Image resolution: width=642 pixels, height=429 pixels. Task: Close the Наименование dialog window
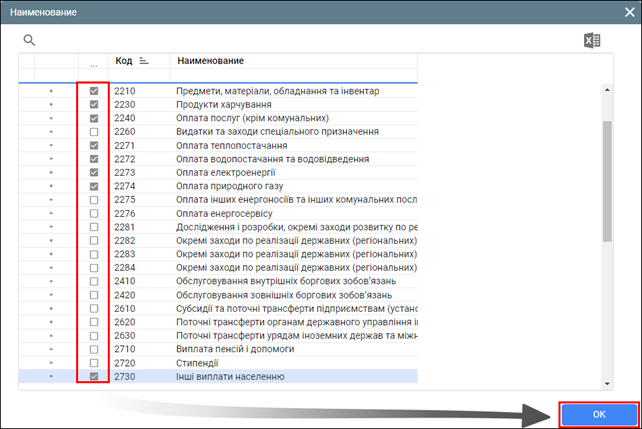[x=625, y=11]
